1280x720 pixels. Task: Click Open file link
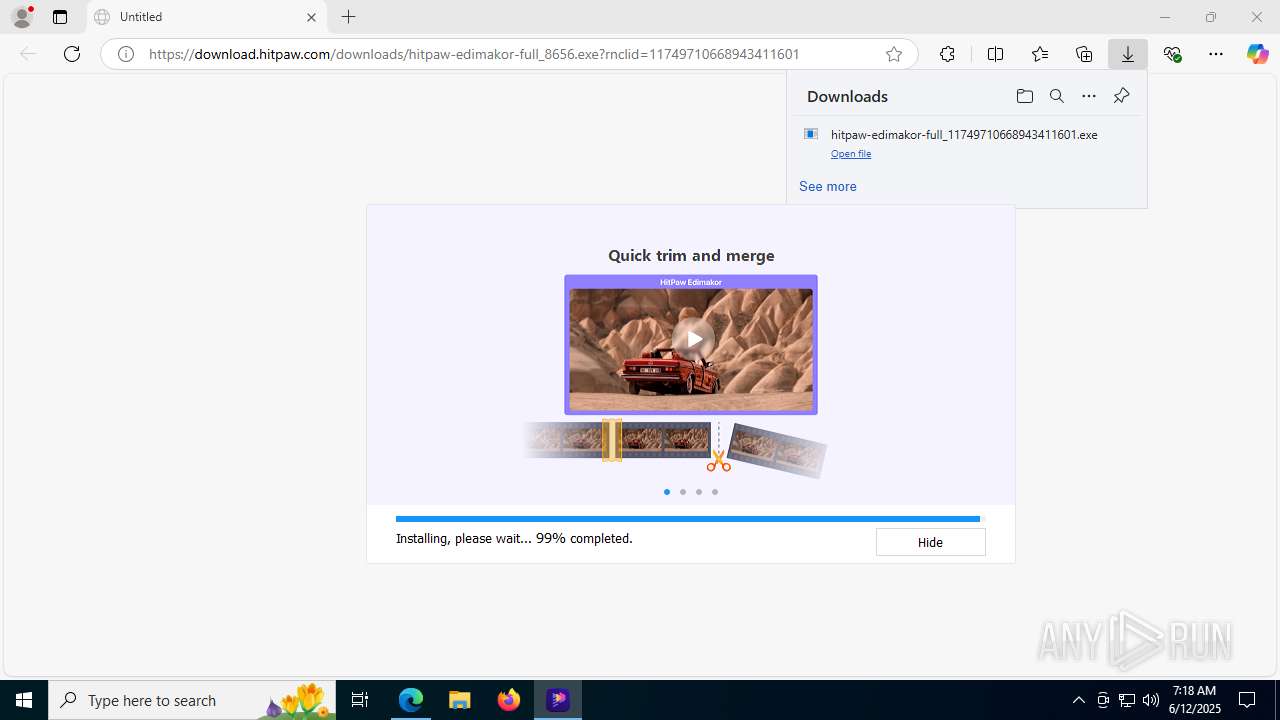point(851,154)
